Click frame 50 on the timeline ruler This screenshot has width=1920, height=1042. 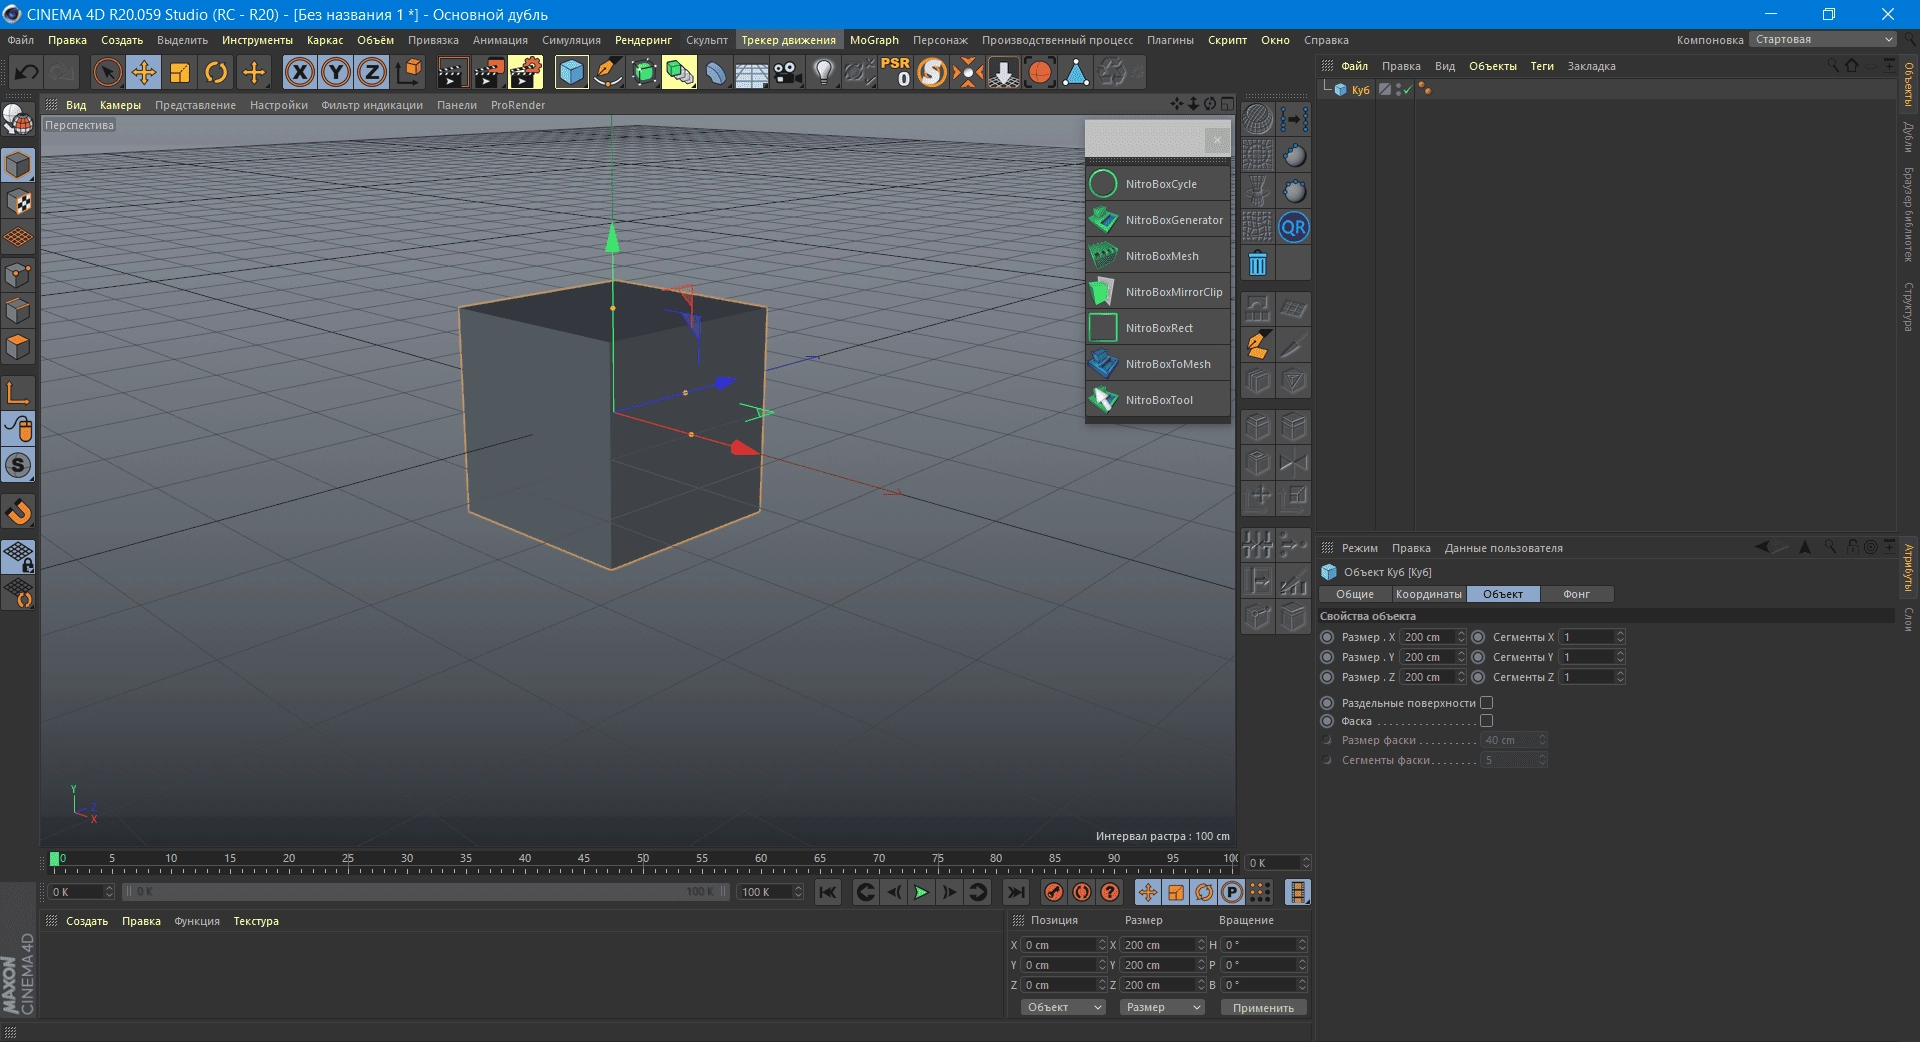click(643, 860)
